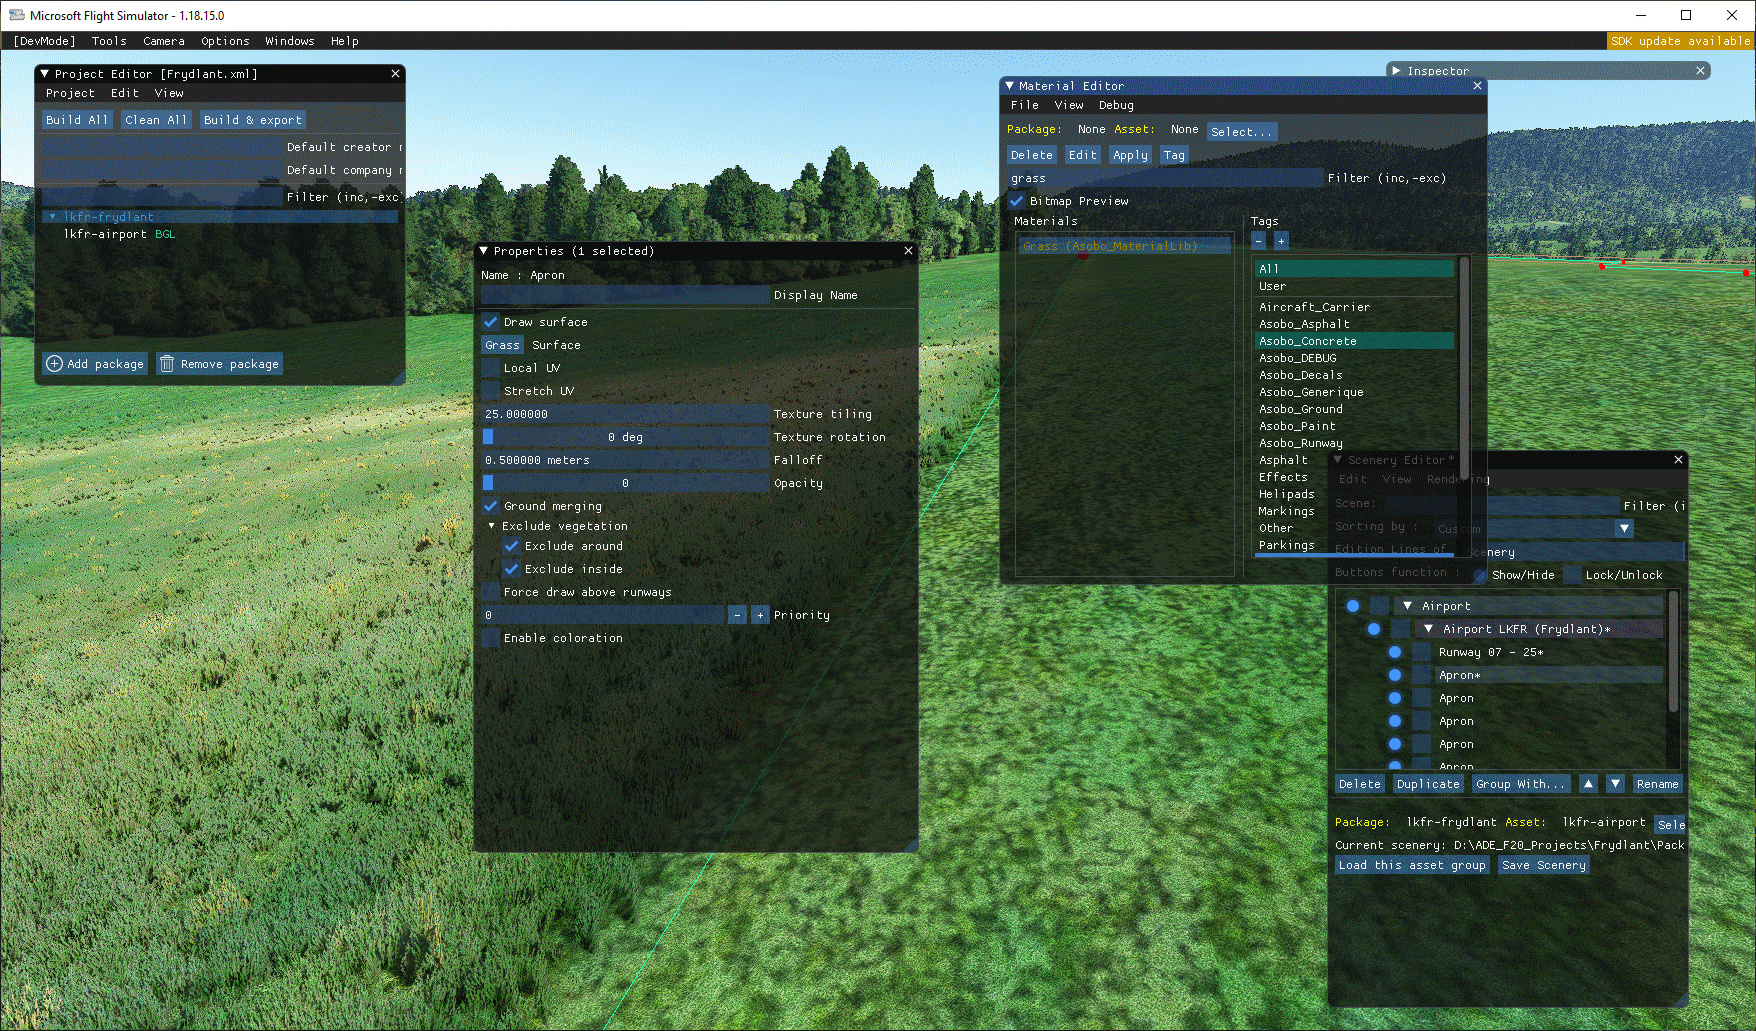This screenshot has height=1031, width=1756.
Task: Move selected scenery item up with arrow
Action: tap(1588, 784)
